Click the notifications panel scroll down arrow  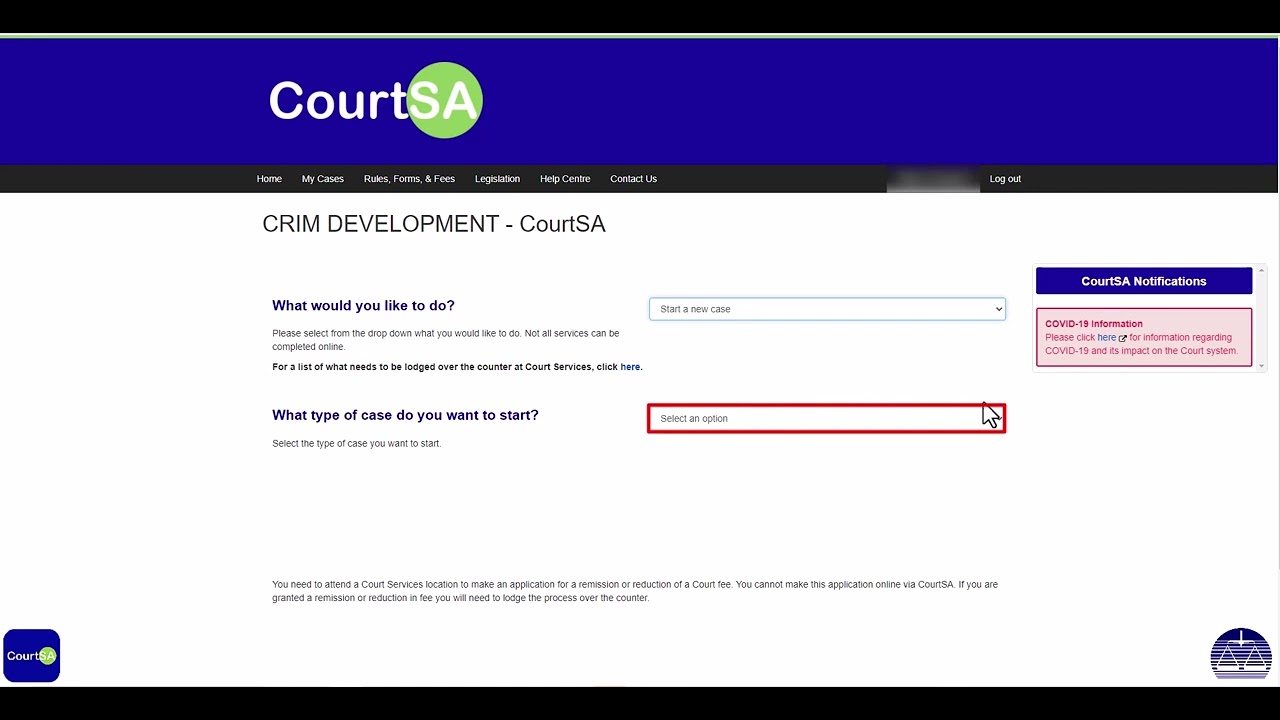(x=1261, y=366)
